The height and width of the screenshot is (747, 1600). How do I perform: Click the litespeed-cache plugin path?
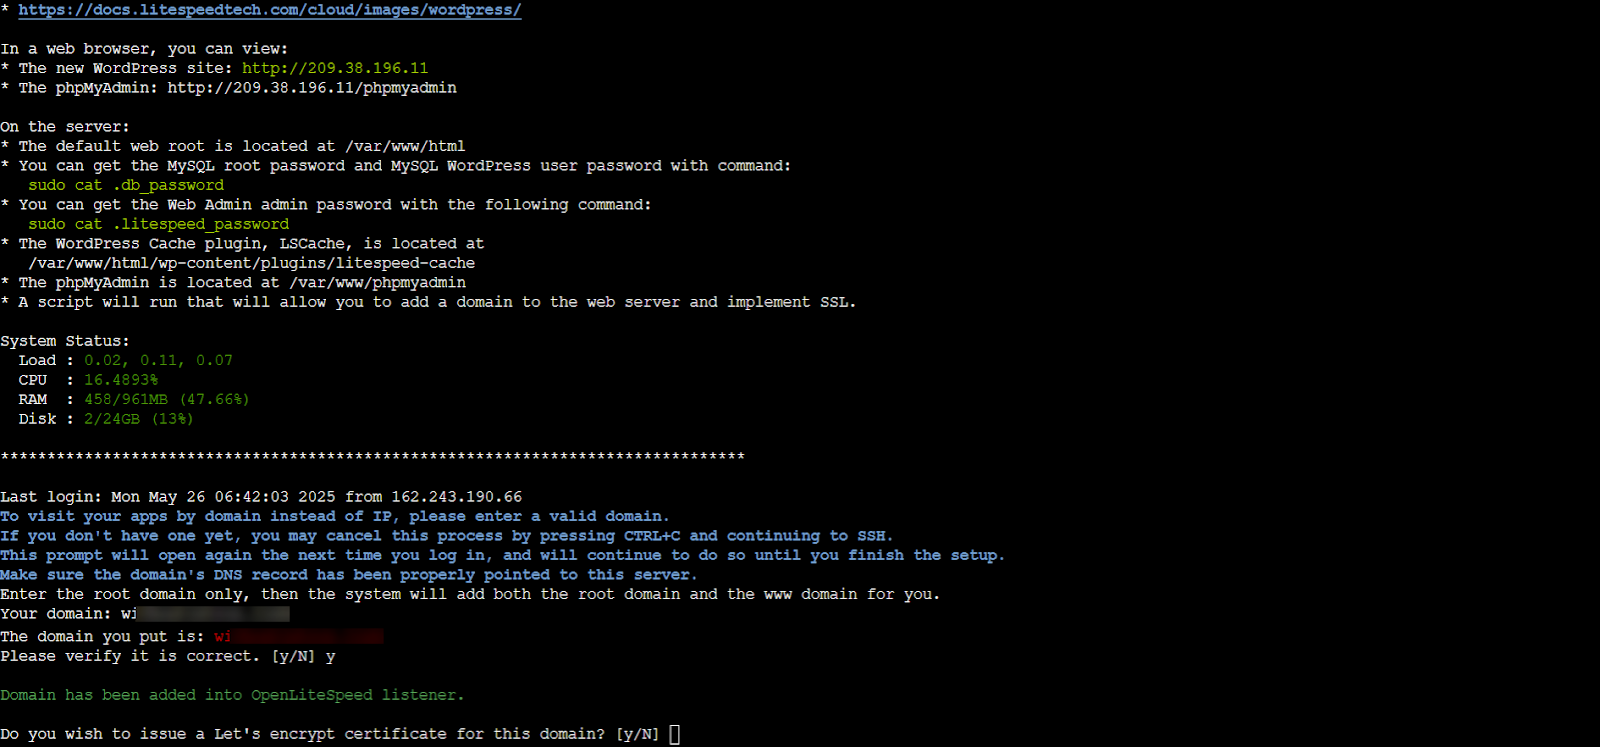(252, 263)
